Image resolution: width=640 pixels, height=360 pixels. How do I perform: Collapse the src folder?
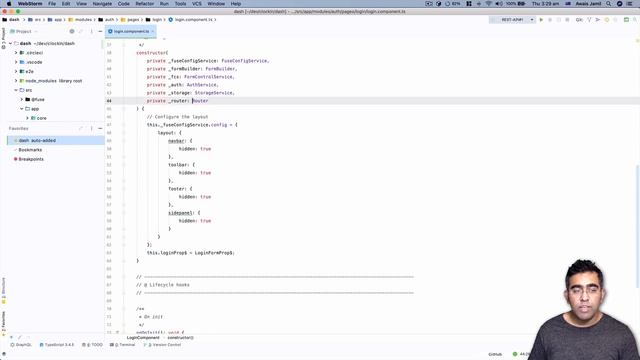16,90
